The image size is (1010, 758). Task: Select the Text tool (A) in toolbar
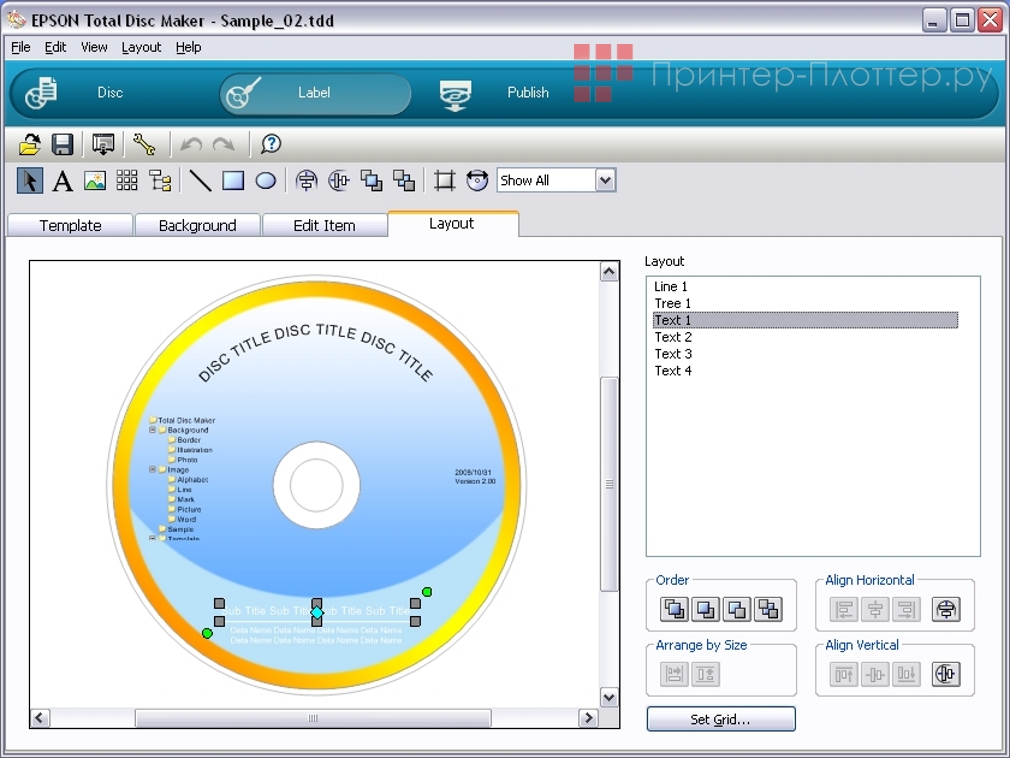pos(62,181)
